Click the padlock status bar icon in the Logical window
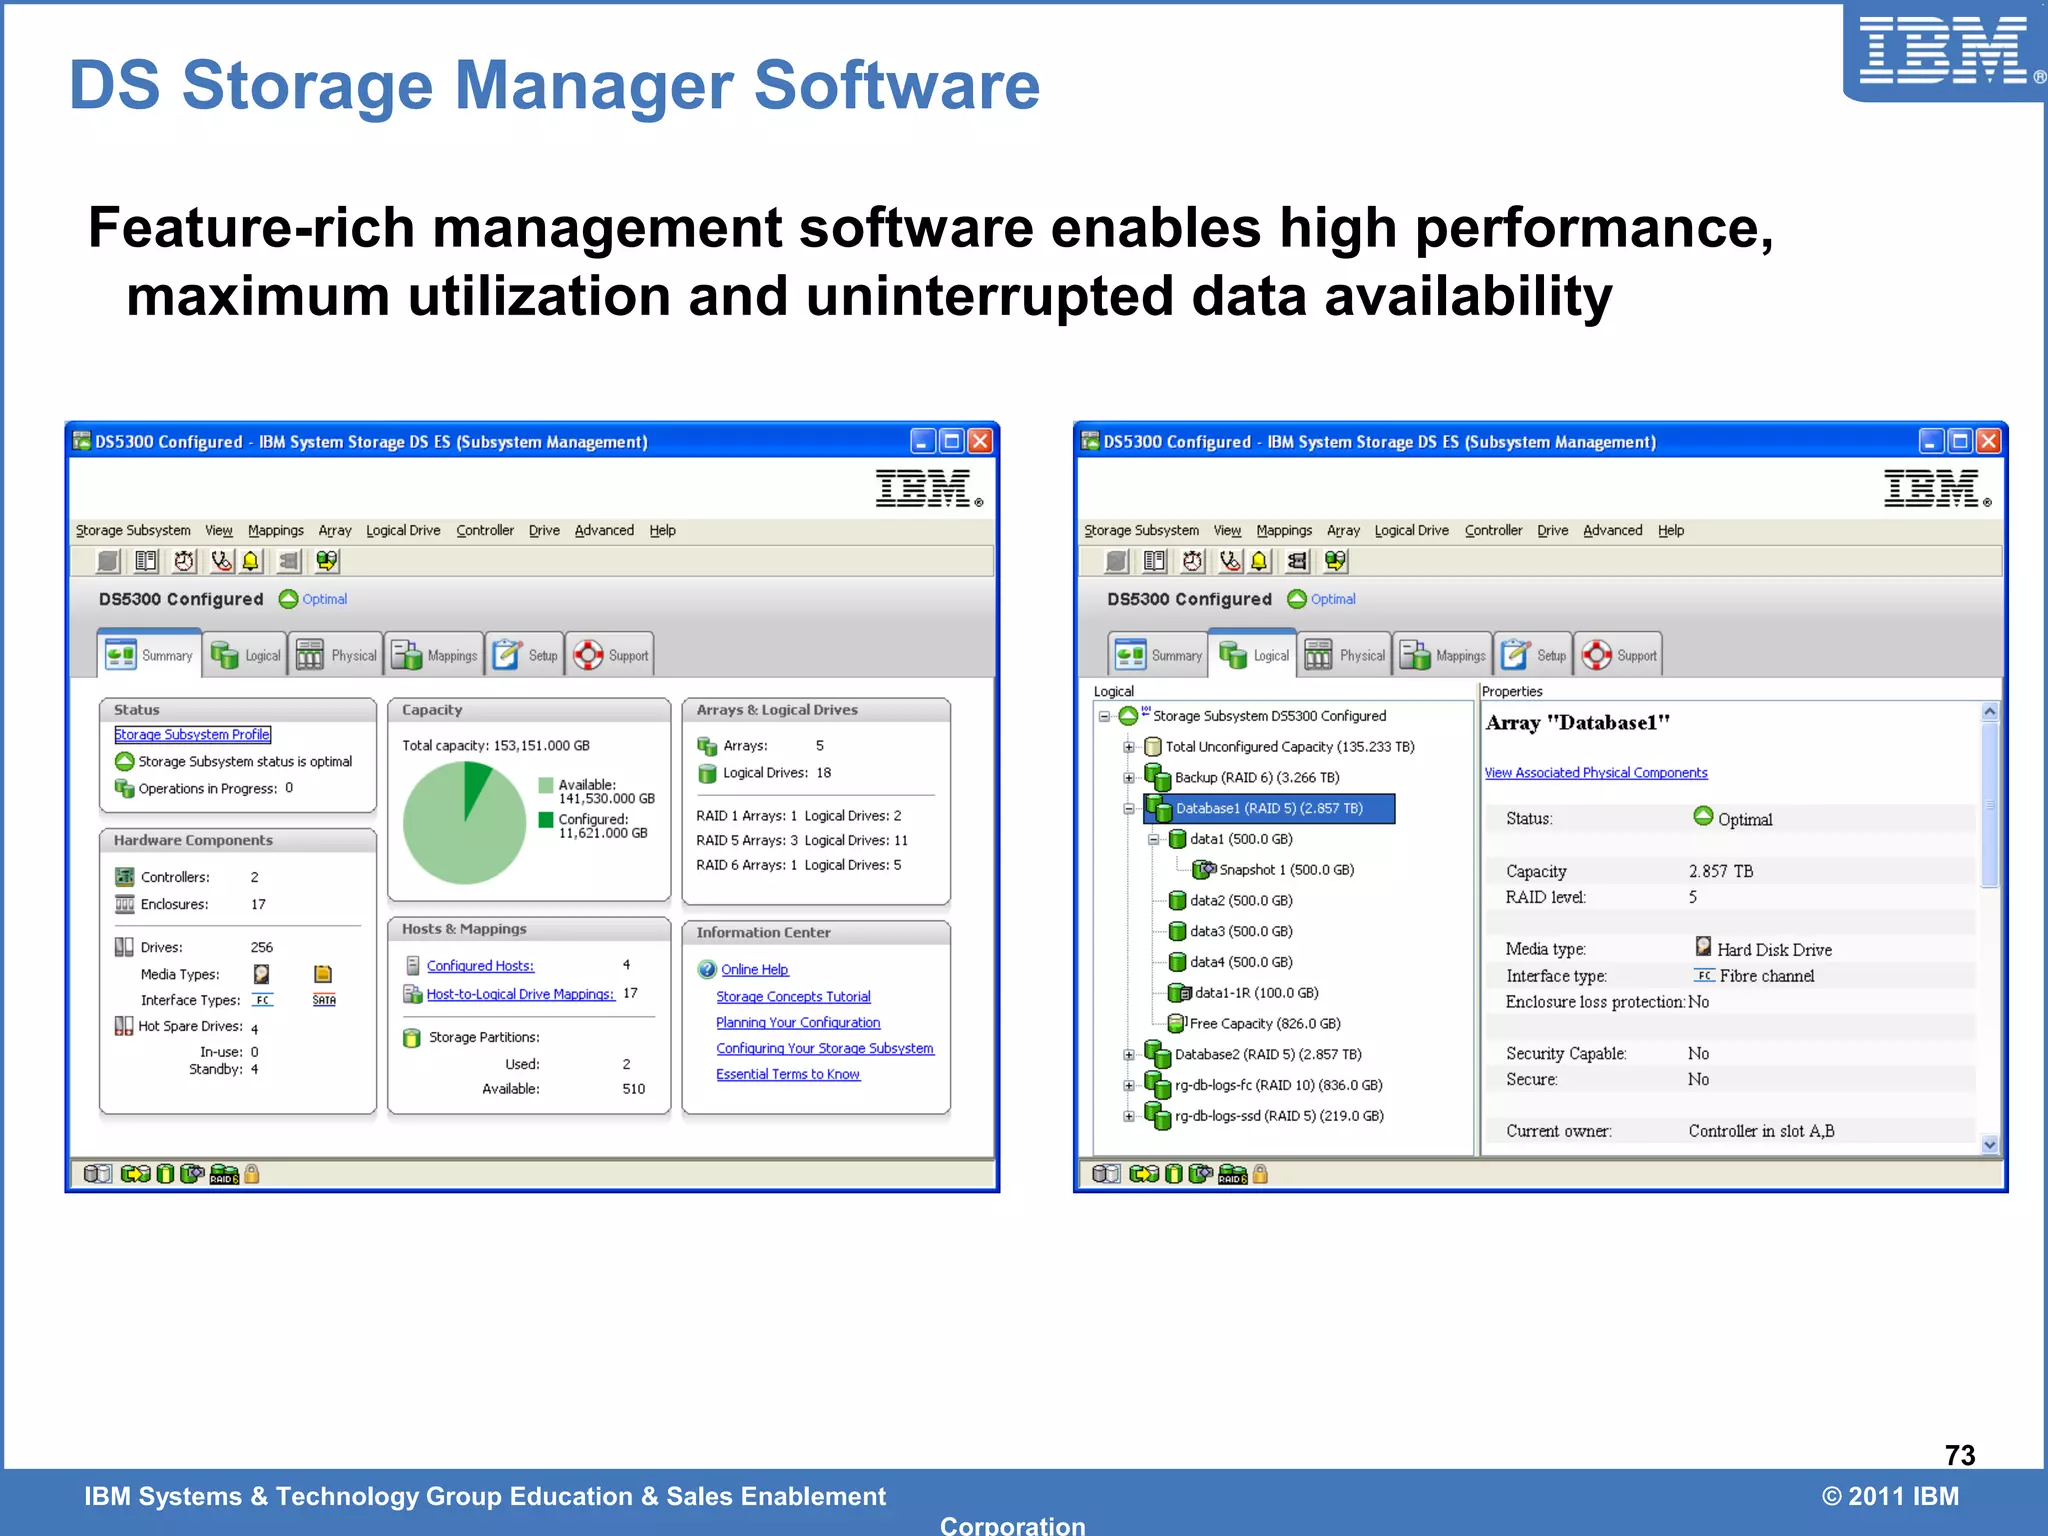This screenshot has height=1536, width=2048. (1260, 1174)
